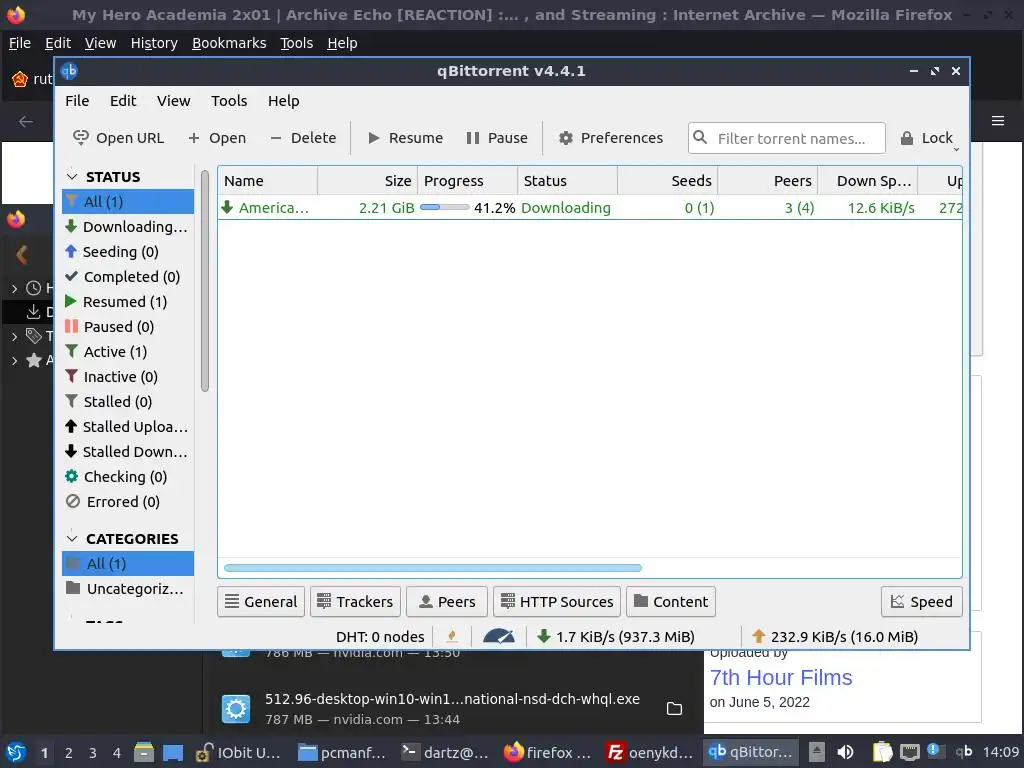Open qBittorrent File menu
Image resolution: width=1024 pixels, height=768 pixels.
coord(77,101)
